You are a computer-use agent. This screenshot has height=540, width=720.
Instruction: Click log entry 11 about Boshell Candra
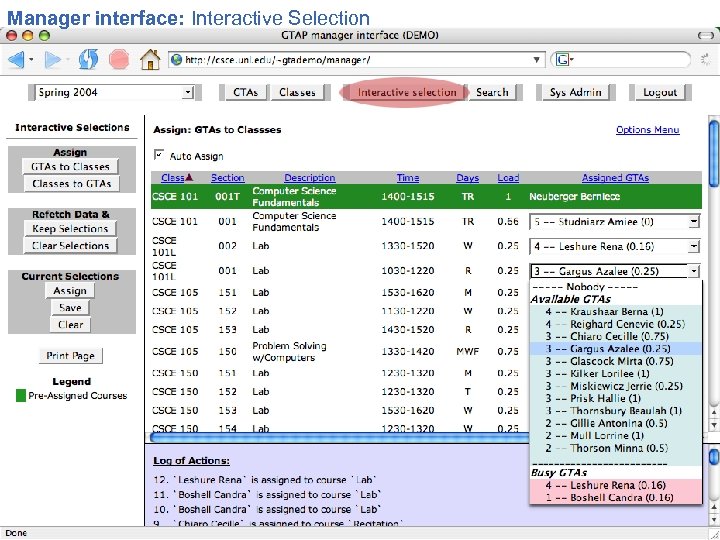(x=265, y=495)
